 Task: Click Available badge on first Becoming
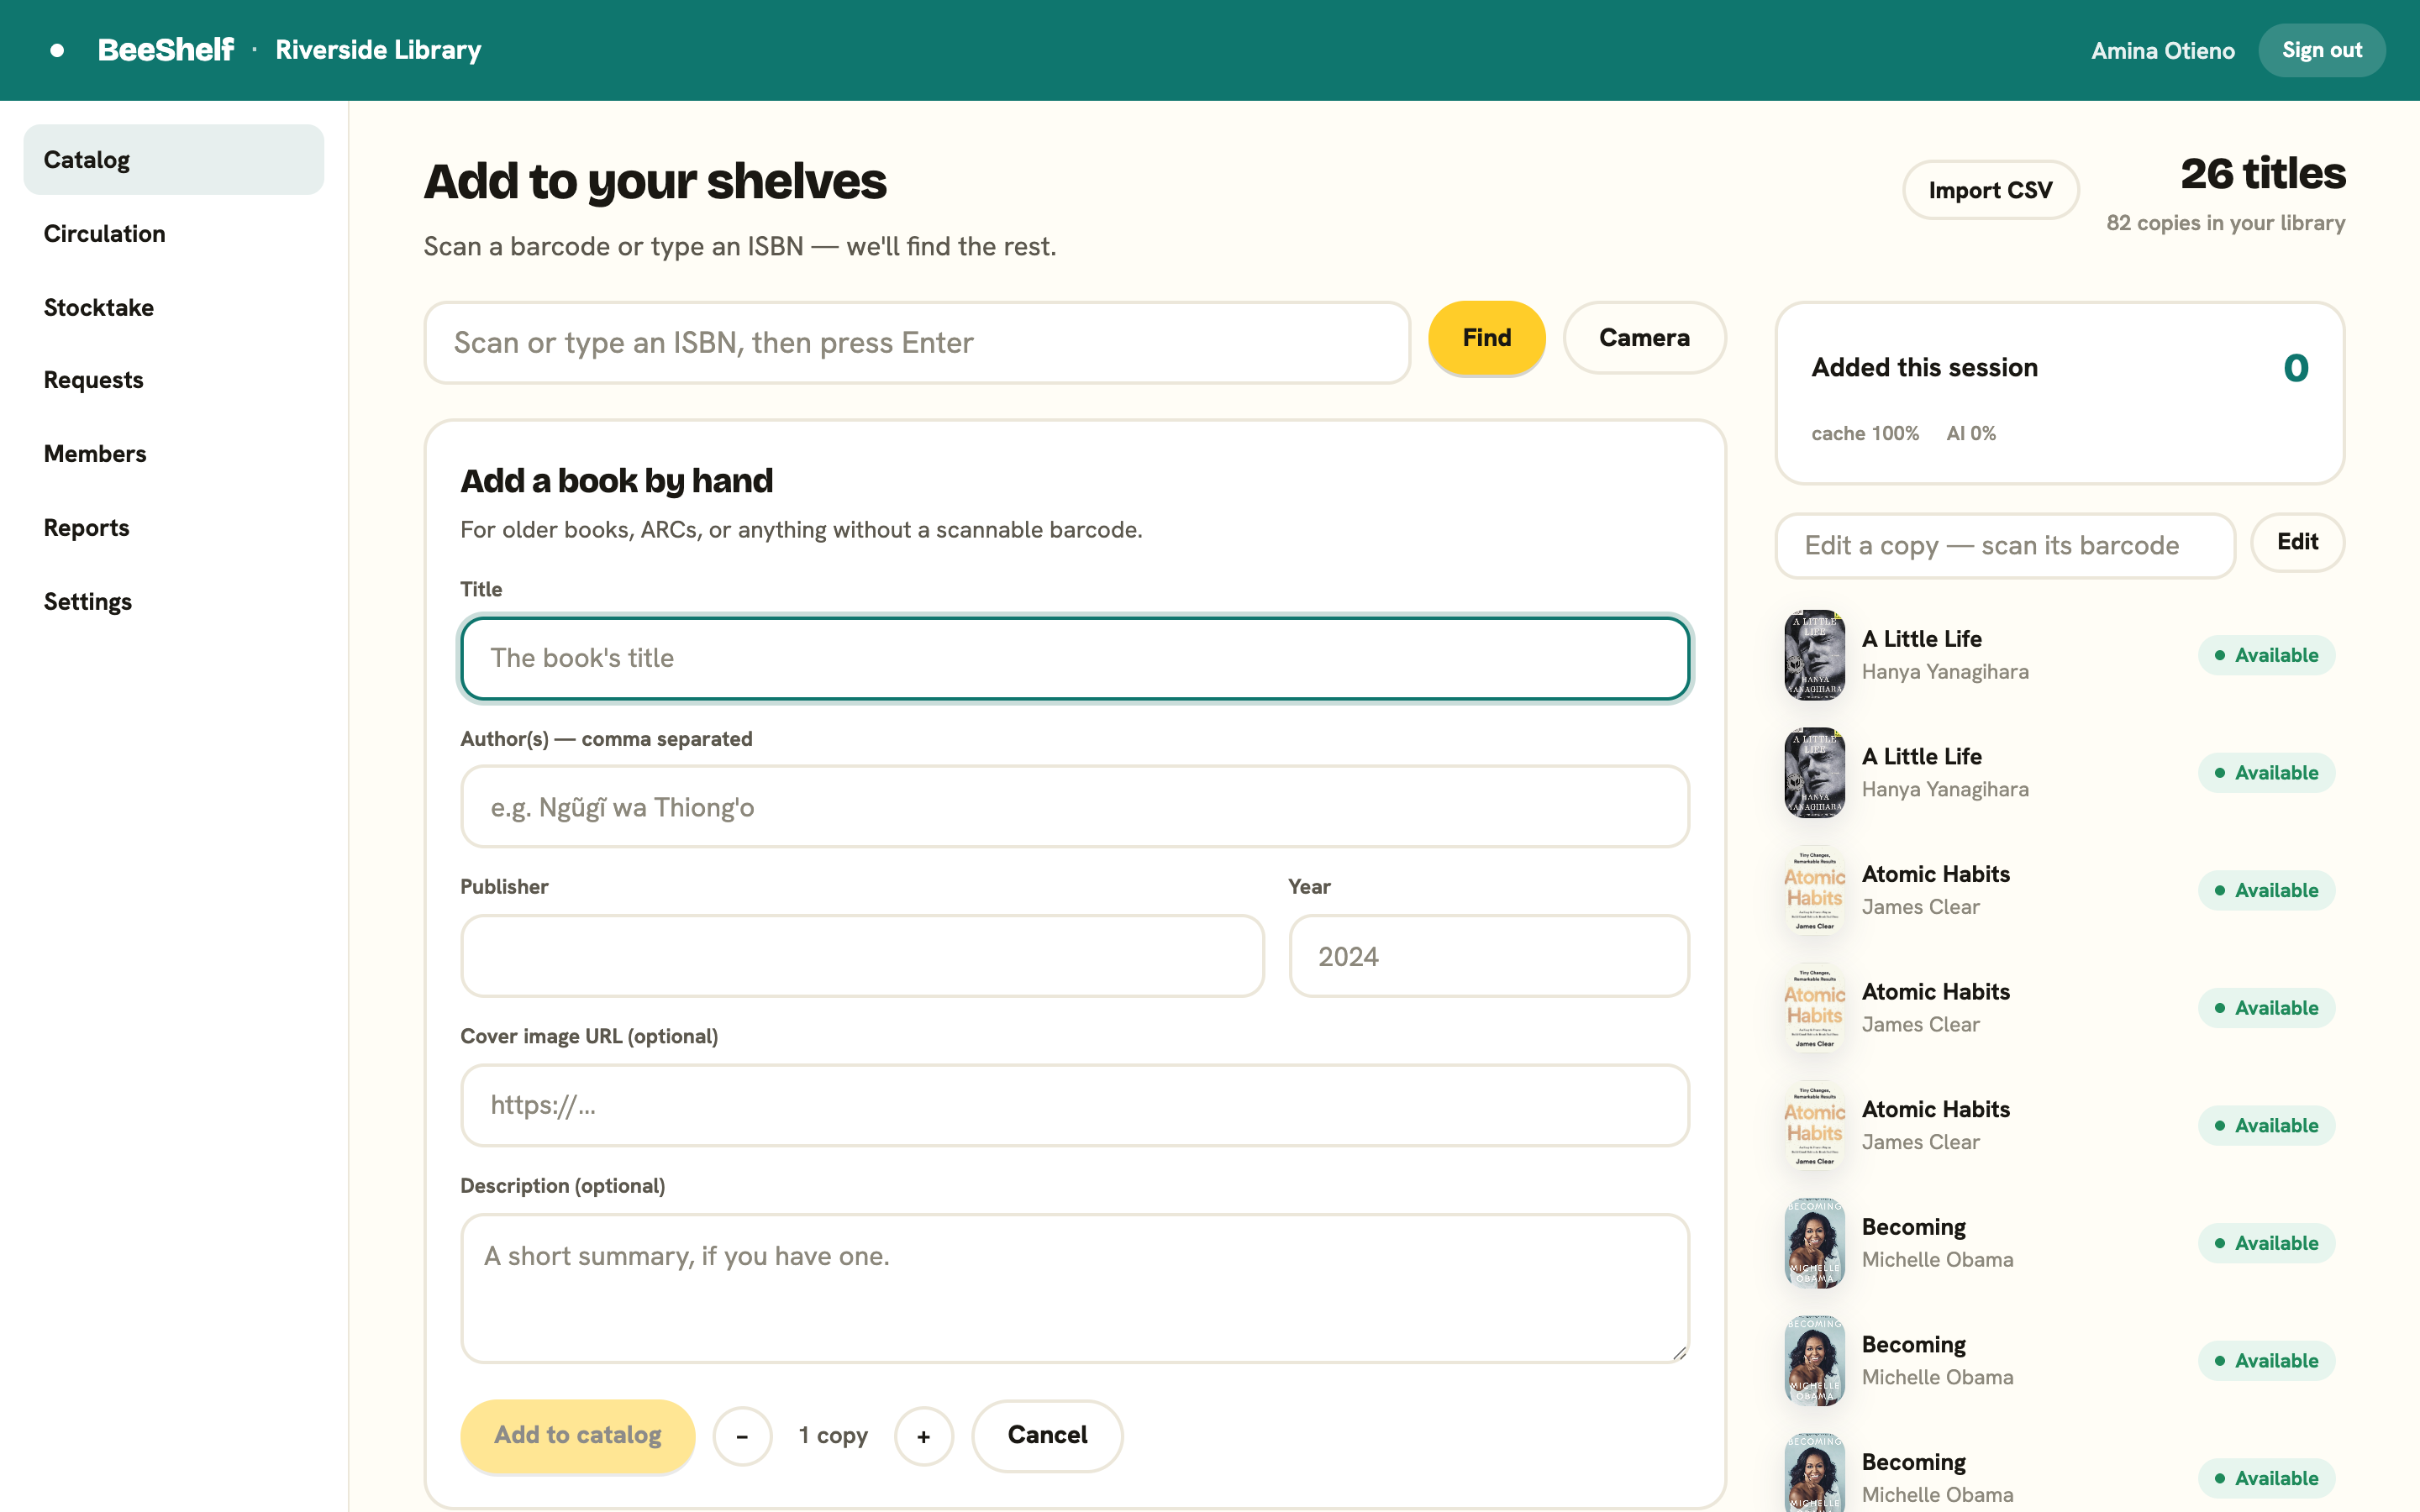2266,1243
